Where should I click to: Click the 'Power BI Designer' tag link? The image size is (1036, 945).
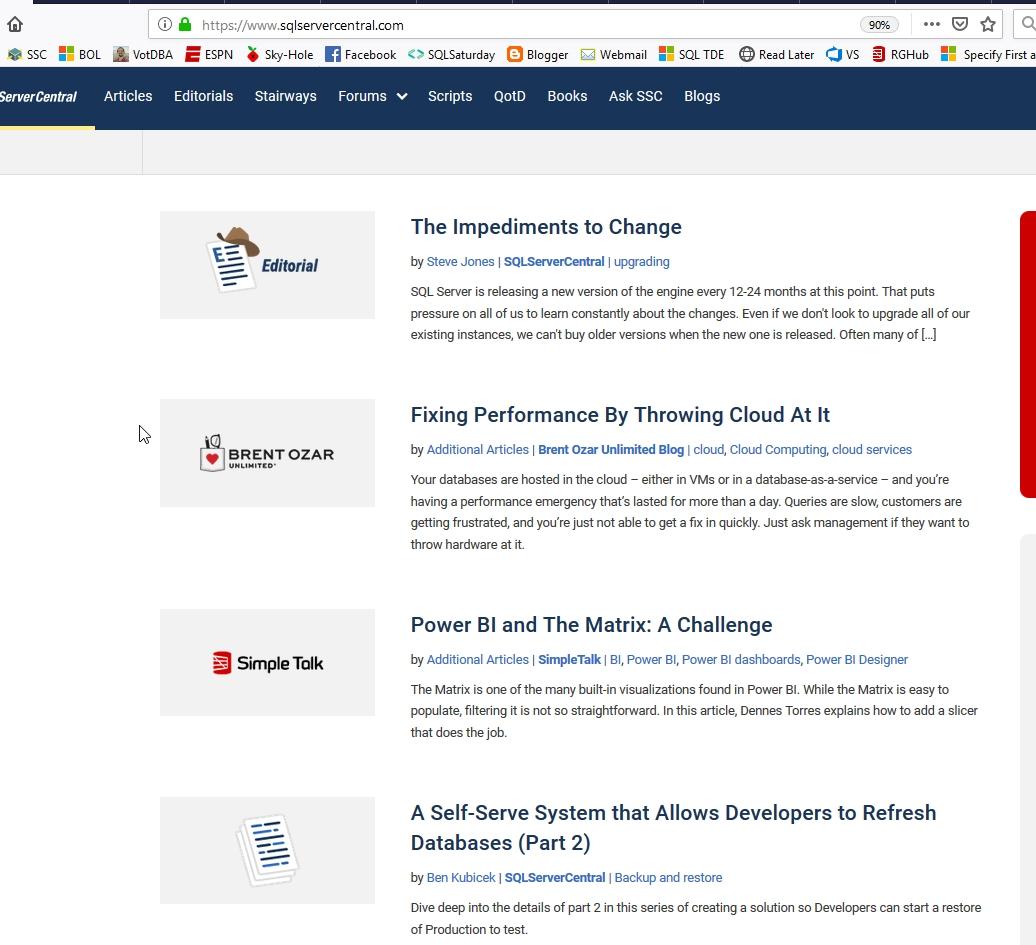tap(857, 660)
